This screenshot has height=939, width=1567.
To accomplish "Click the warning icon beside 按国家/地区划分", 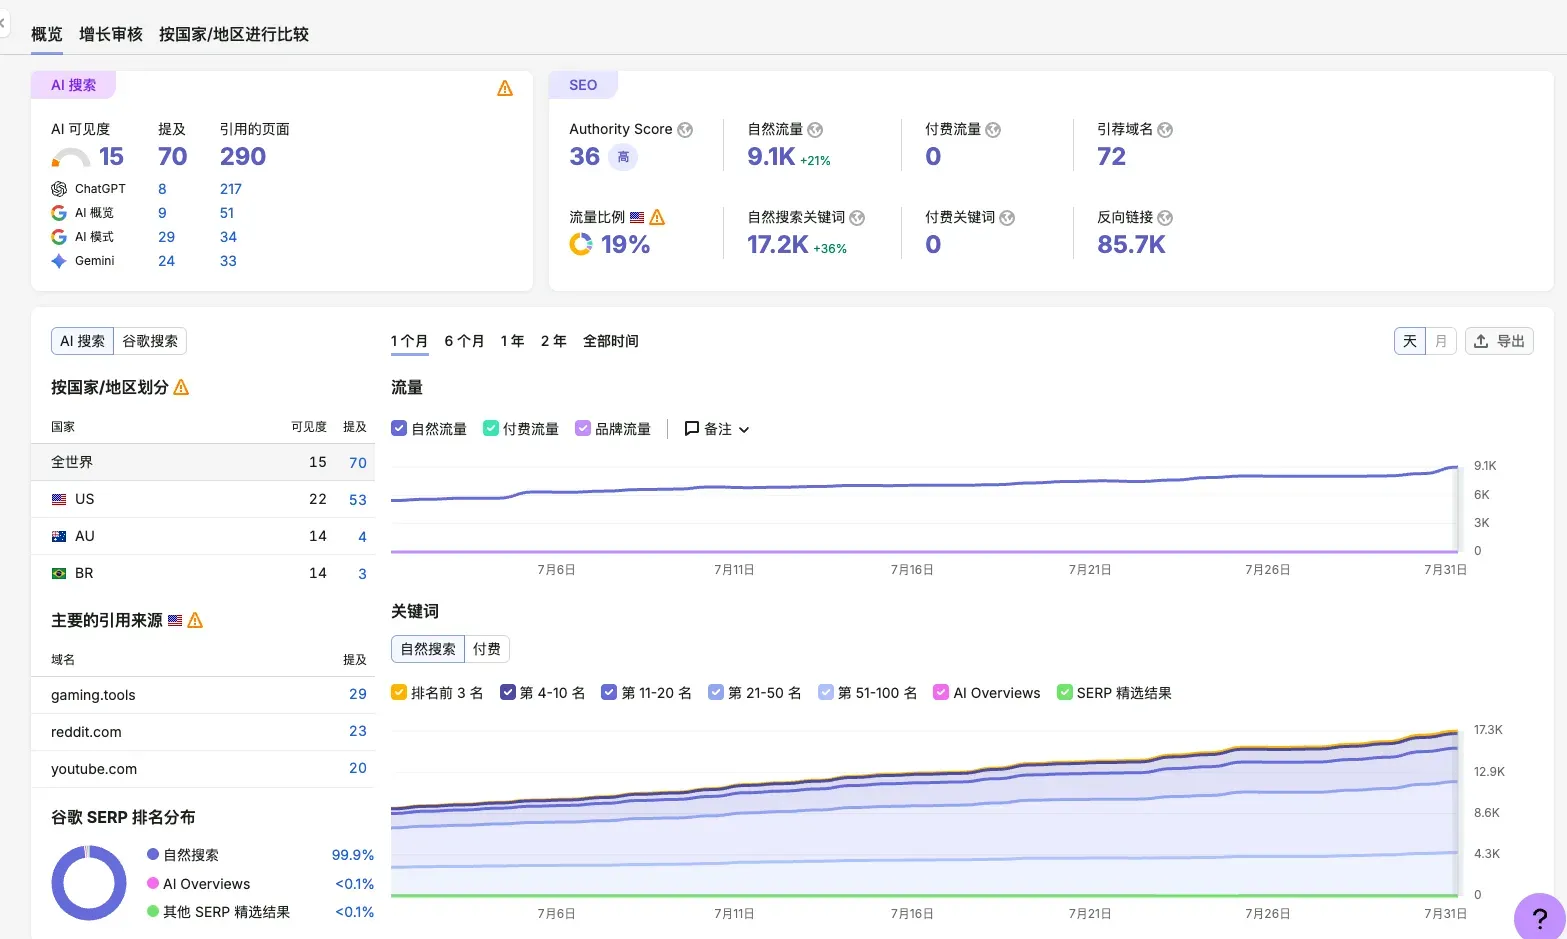I will pos(181,387).
